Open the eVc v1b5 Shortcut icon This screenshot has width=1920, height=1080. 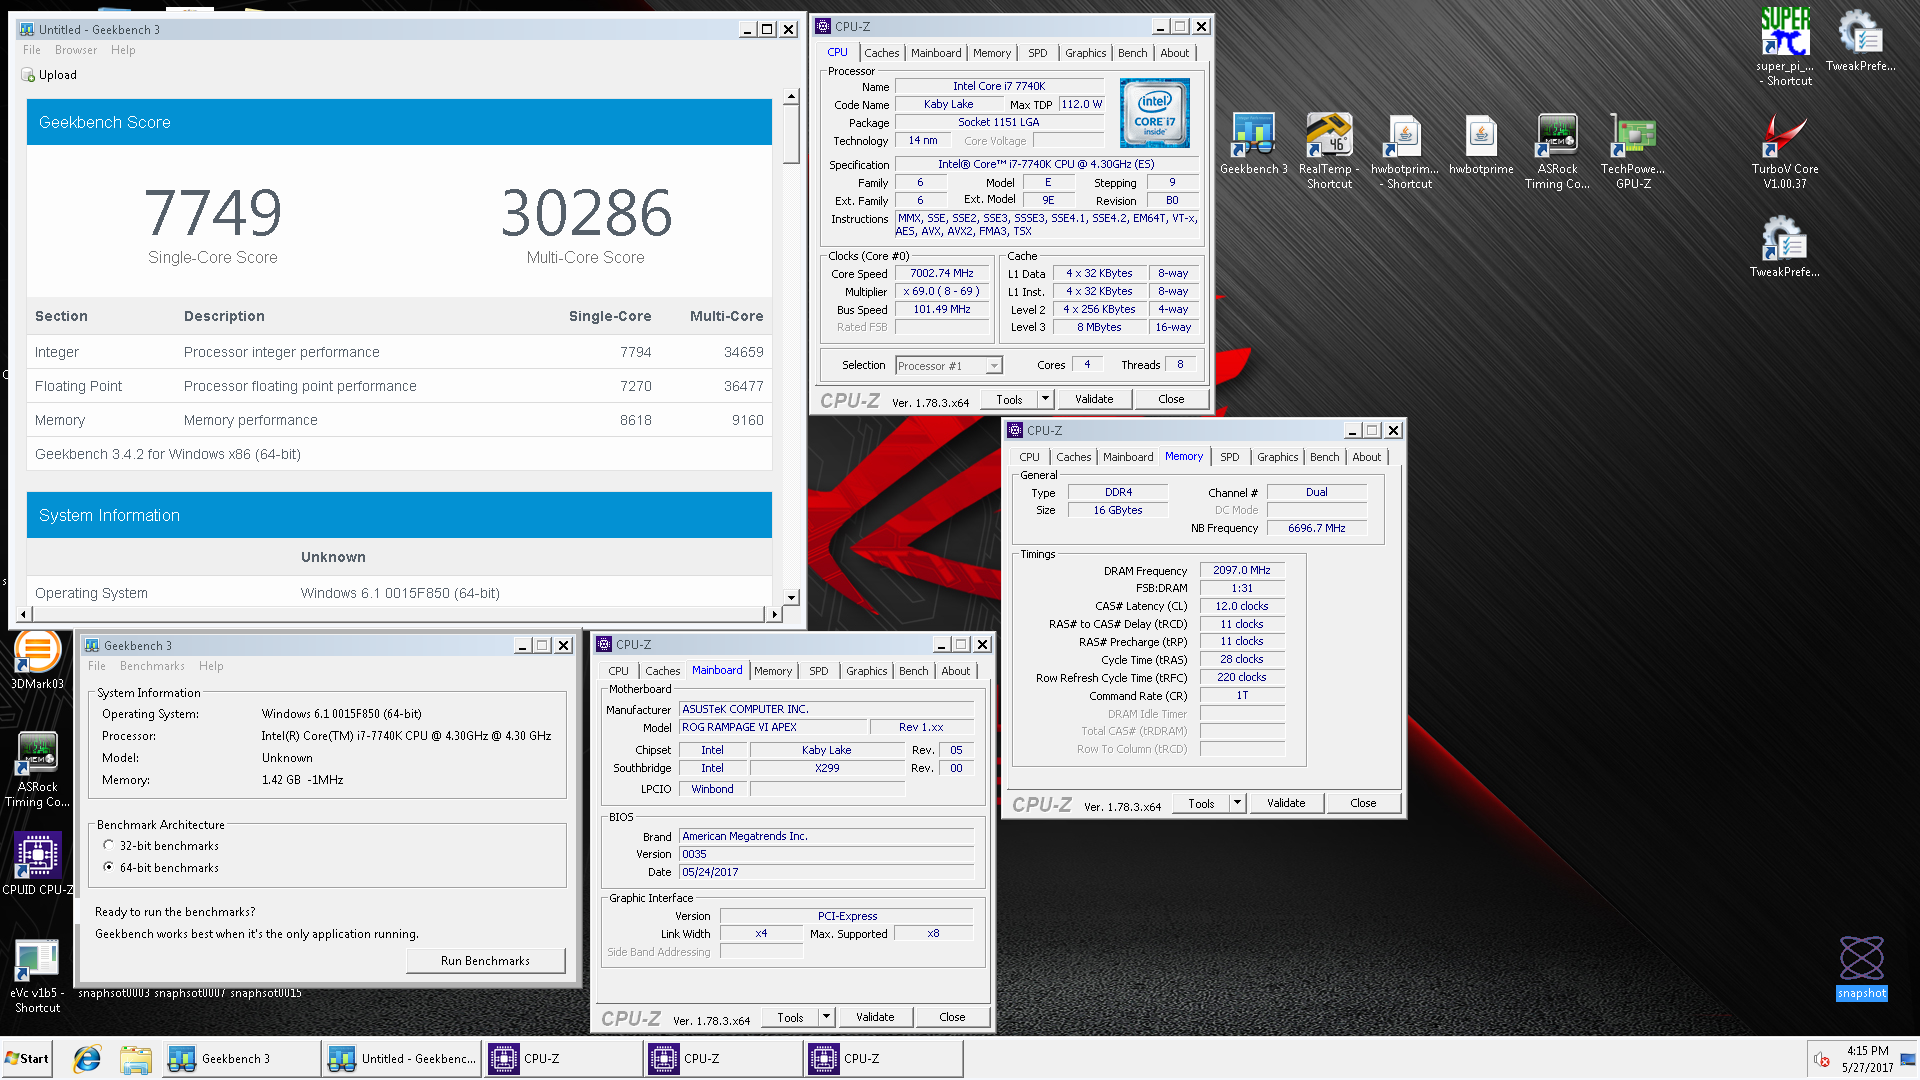(x=37, y=977)
